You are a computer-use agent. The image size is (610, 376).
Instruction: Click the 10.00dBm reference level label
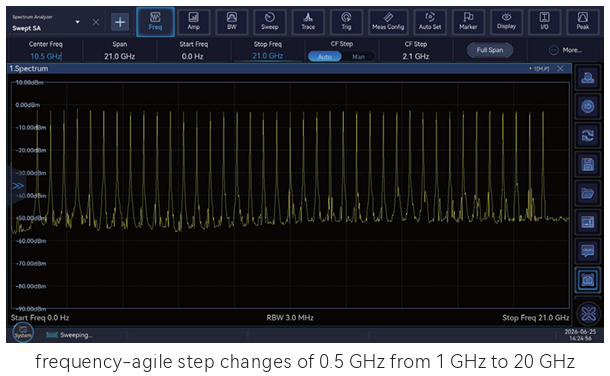[x=29, y=82]
